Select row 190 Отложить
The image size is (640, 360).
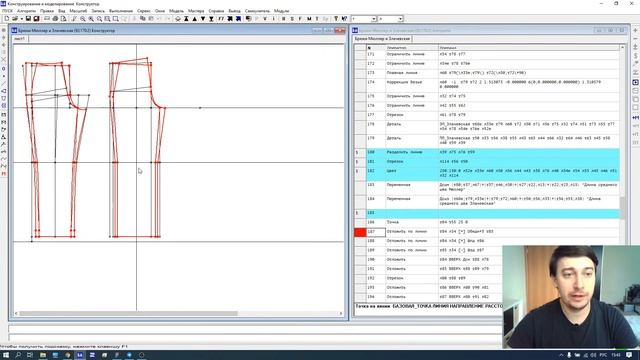pos(429,260)
